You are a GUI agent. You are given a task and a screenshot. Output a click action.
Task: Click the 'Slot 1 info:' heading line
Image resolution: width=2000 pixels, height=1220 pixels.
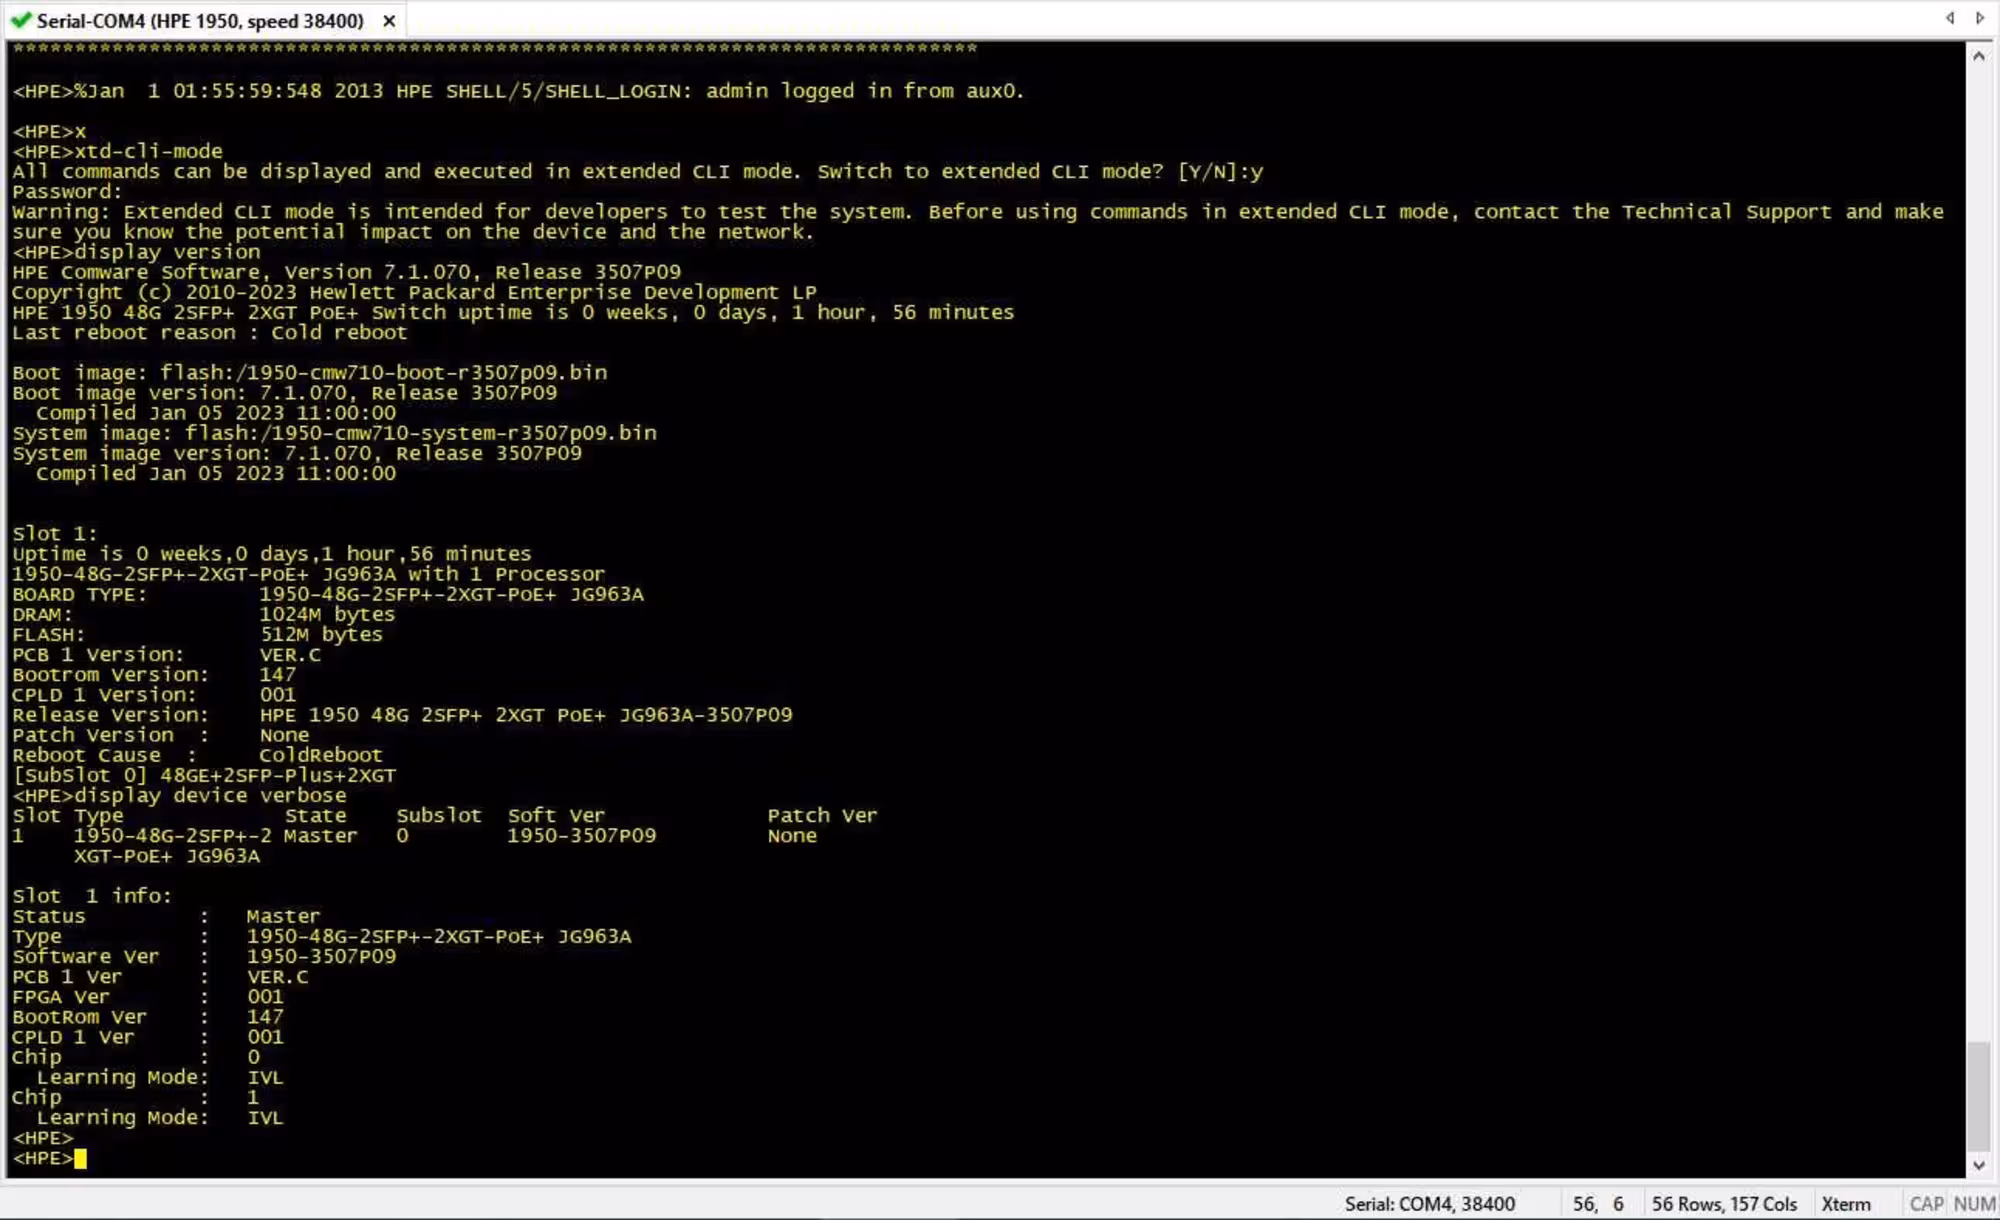(x=92, y=896)
